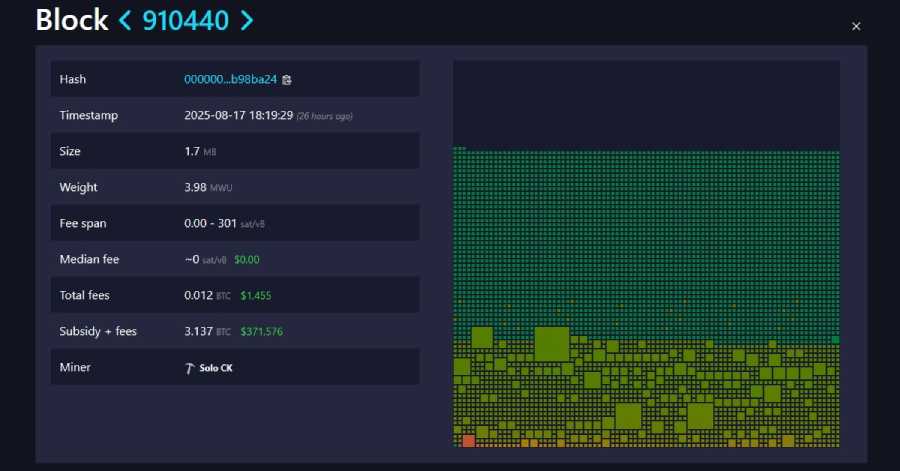Go to the next block arrow
Image resolution: width=900 pixels, height=471 pixels.
coord(247,21)
